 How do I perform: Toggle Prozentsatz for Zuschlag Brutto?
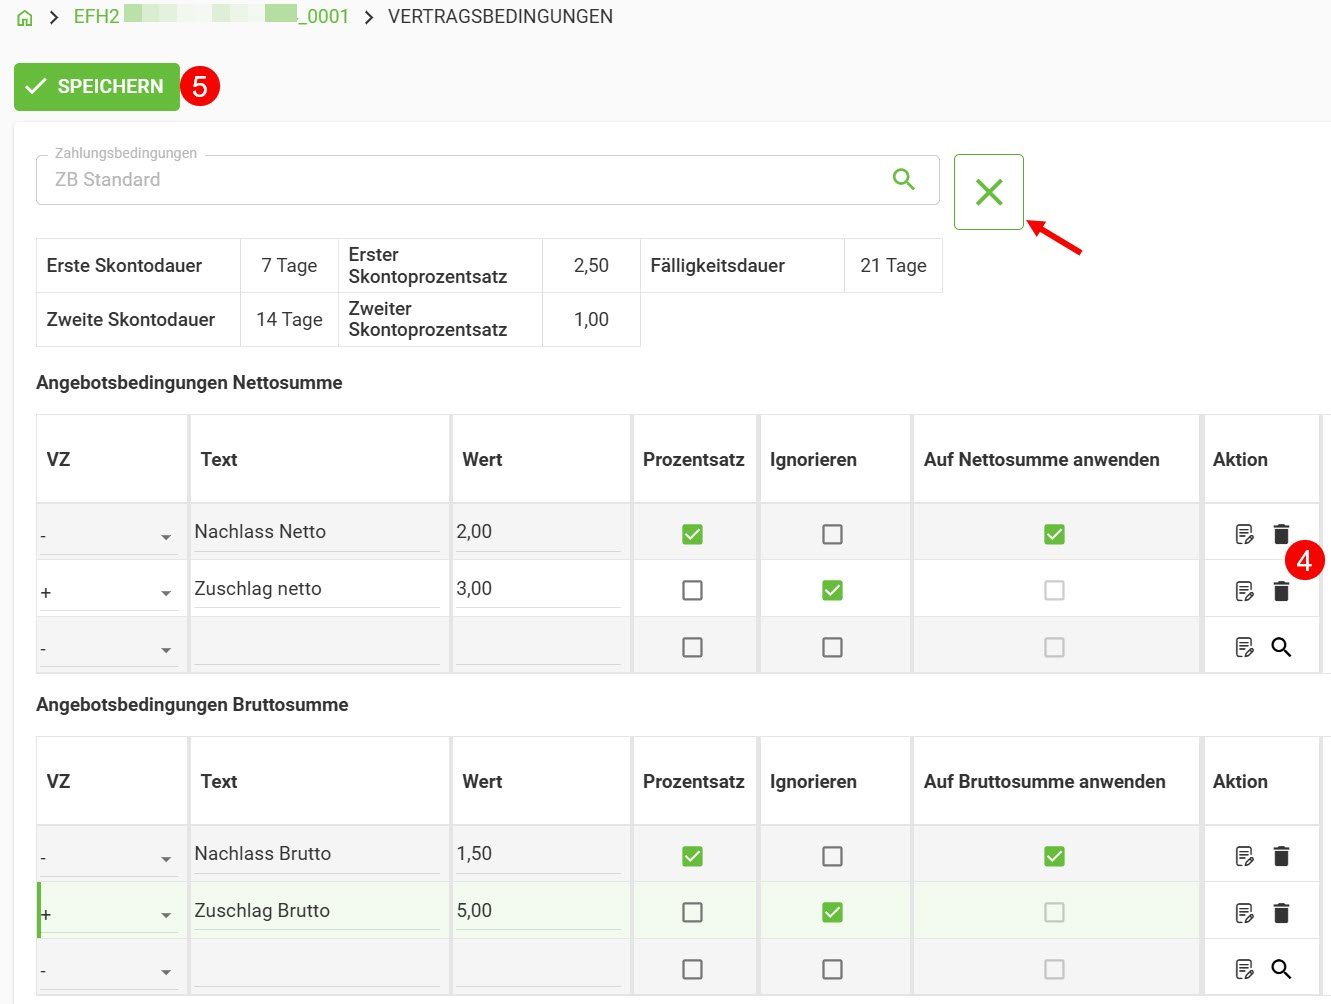693,911
